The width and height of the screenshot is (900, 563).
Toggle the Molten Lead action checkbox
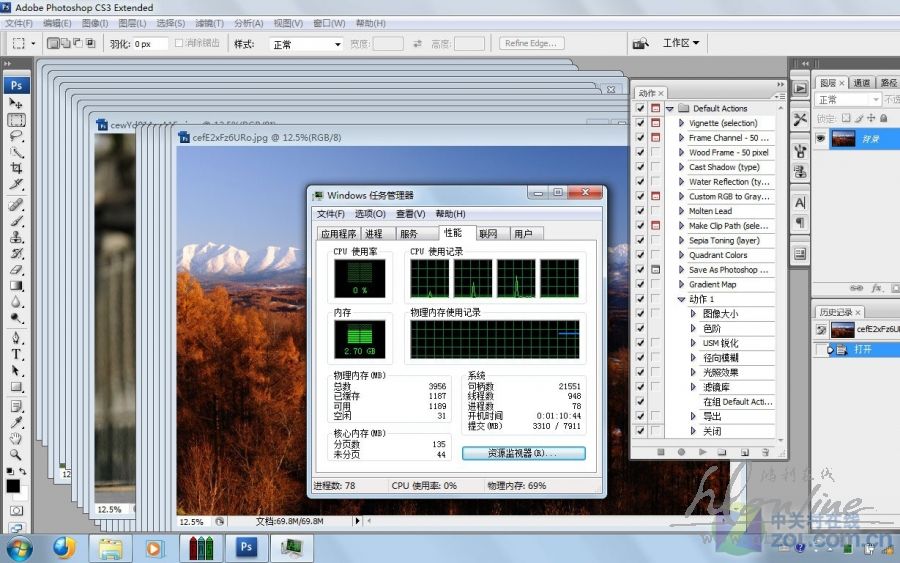(x=640, y=211)
